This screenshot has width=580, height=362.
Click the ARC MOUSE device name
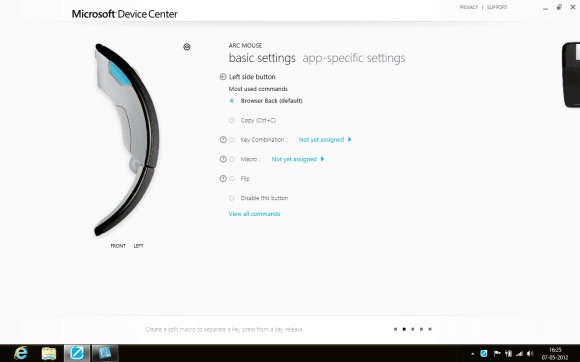coord(245,45)
